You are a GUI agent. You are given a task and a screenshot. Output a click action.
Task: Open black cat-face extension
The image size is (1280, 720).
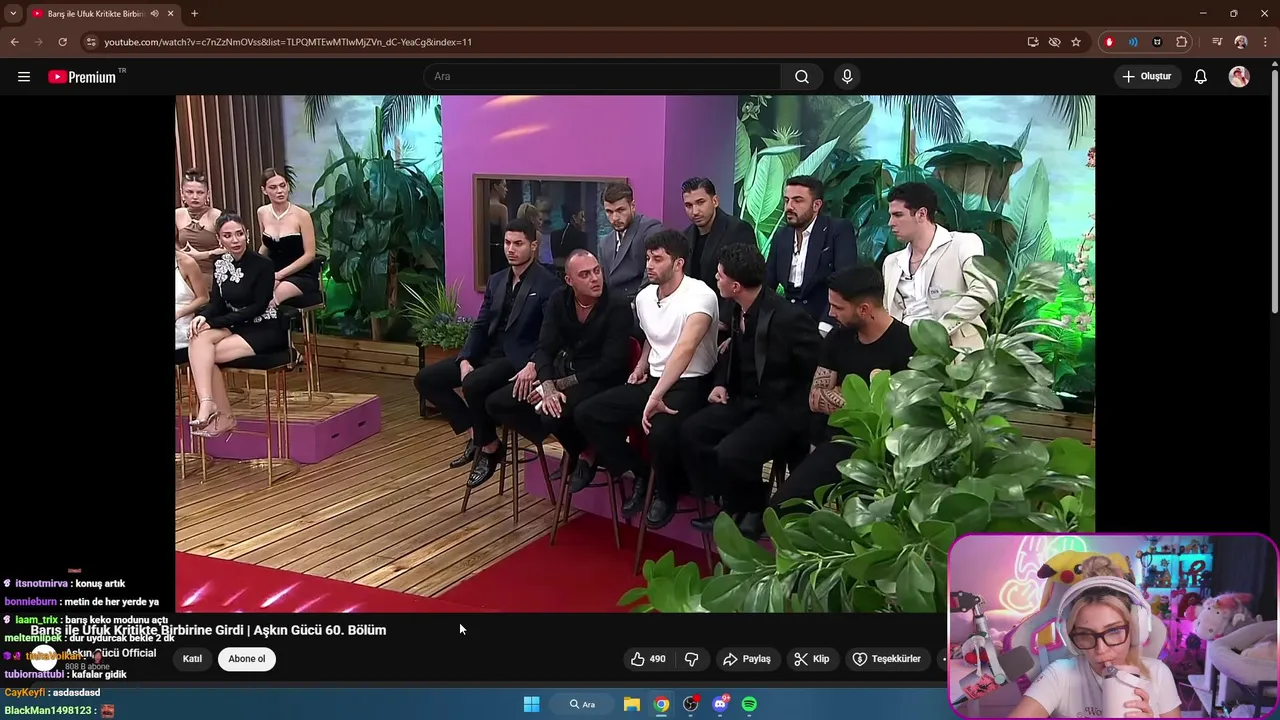1157,42
